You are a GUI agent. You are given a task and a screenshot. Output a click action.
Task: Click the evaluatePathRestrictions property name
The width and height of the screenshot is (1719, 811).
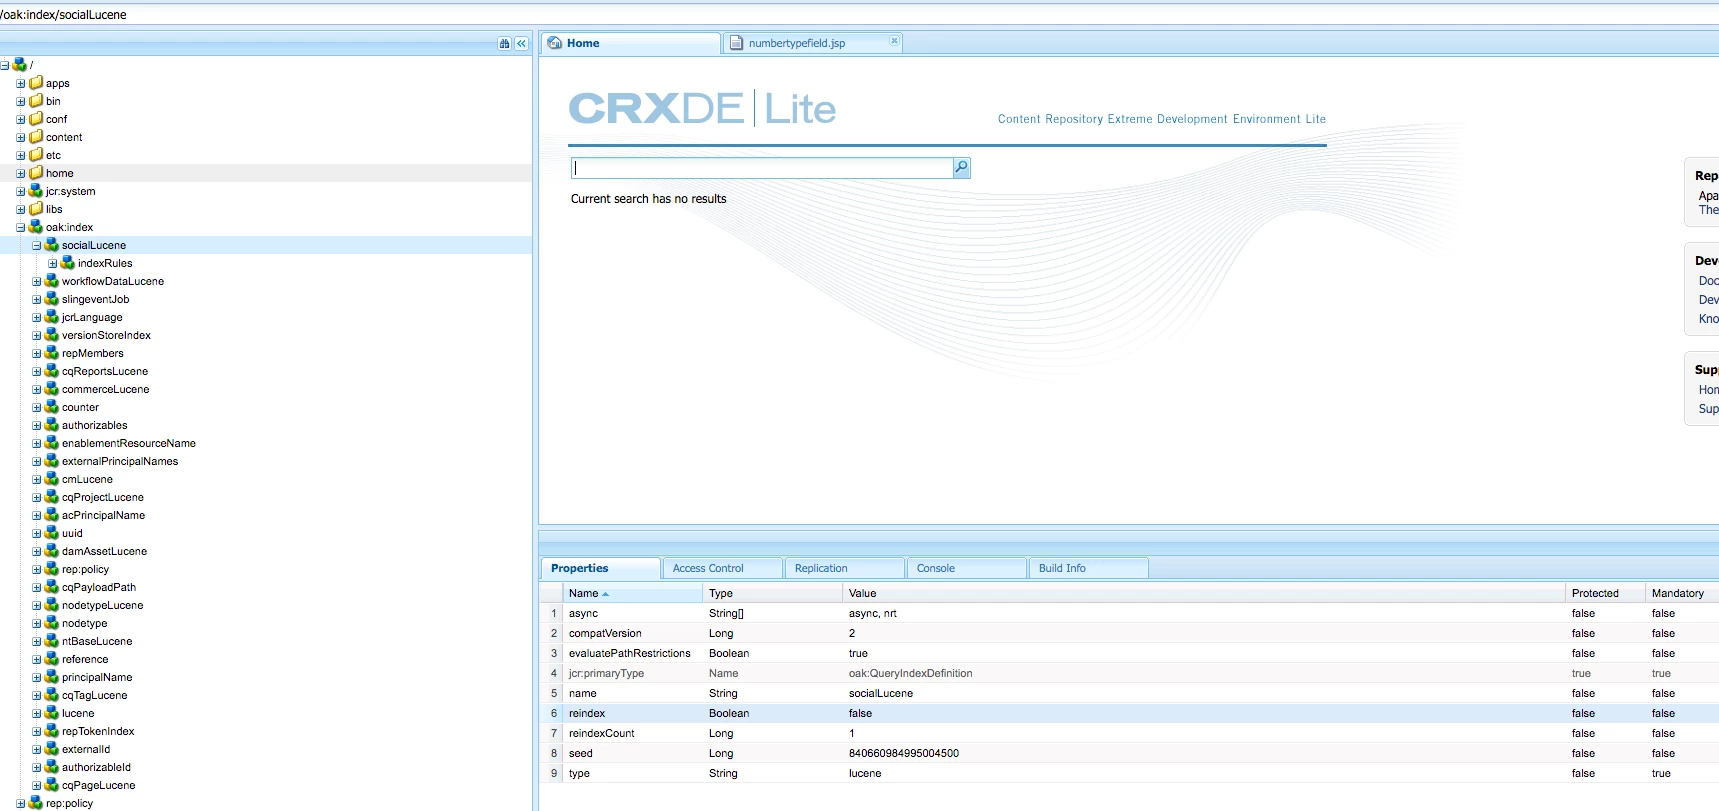tap(630, 653)
